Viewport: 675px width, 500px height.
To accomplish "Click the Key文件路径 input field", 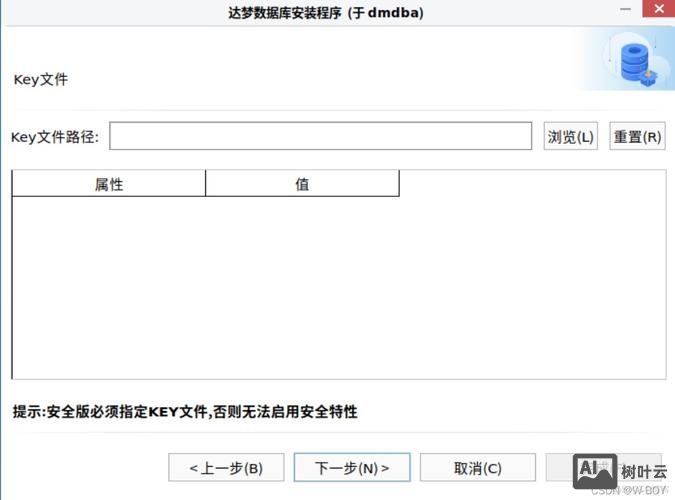I will coord(321,136).
